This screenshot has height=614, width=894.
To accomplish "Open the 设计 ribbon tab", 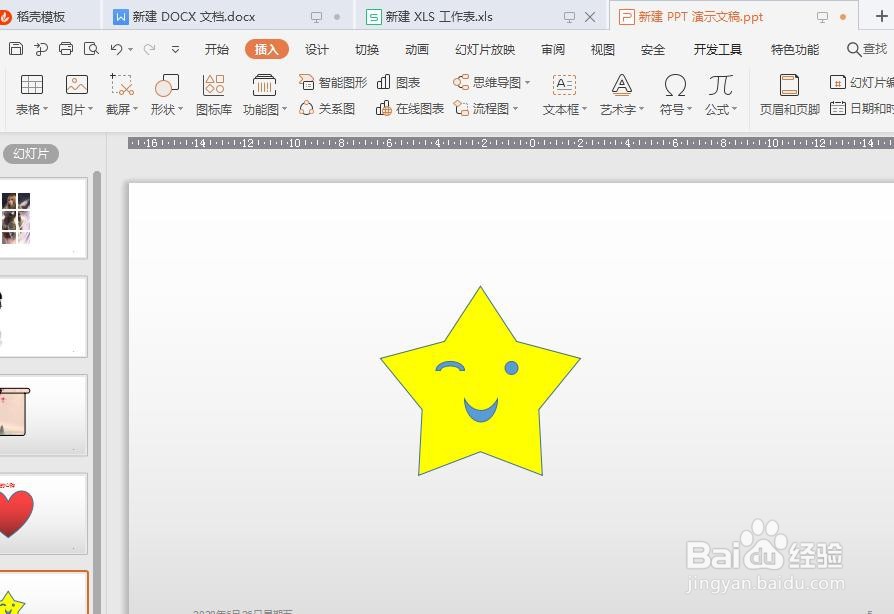I will coord(316,50).
